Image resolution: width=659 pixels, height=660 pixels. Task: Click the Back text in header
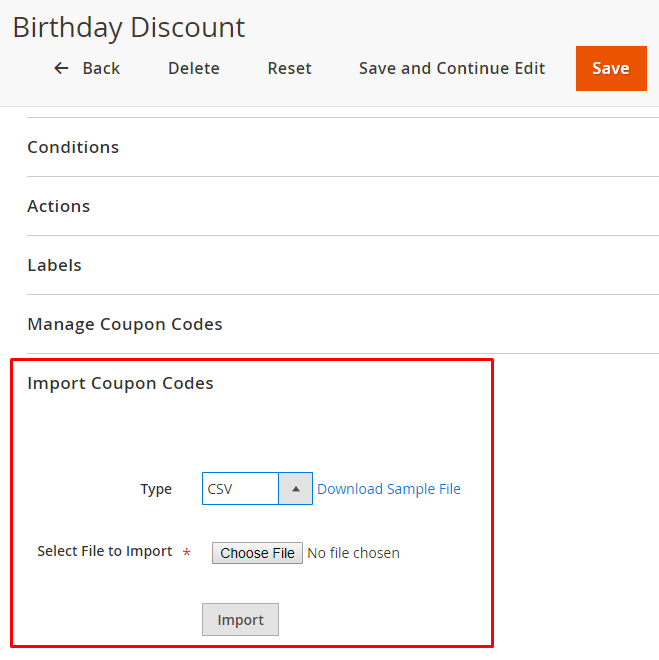(101, 68)
